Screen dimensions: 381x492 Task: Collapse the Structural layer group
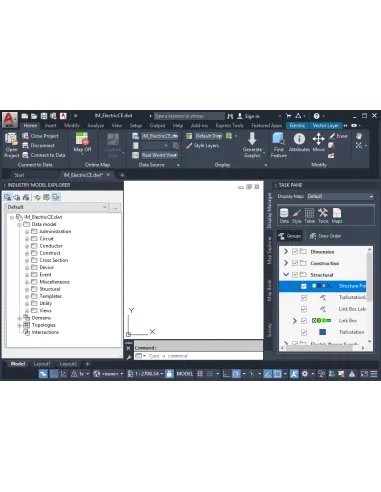pos(286,274)
